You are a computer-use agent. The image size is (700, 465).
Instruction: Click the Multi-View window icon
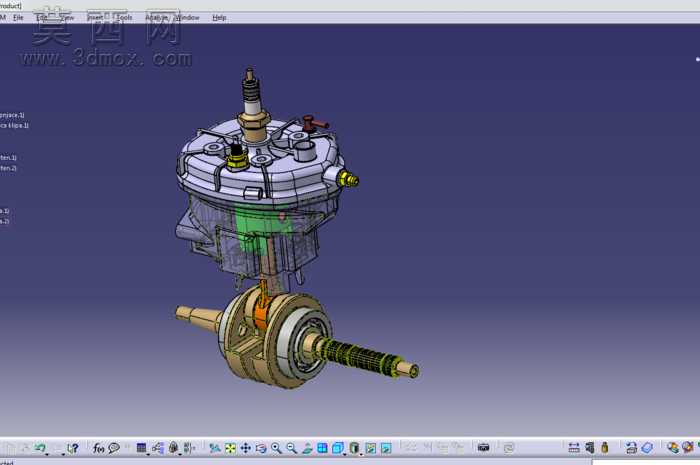[x=322, y=448]
